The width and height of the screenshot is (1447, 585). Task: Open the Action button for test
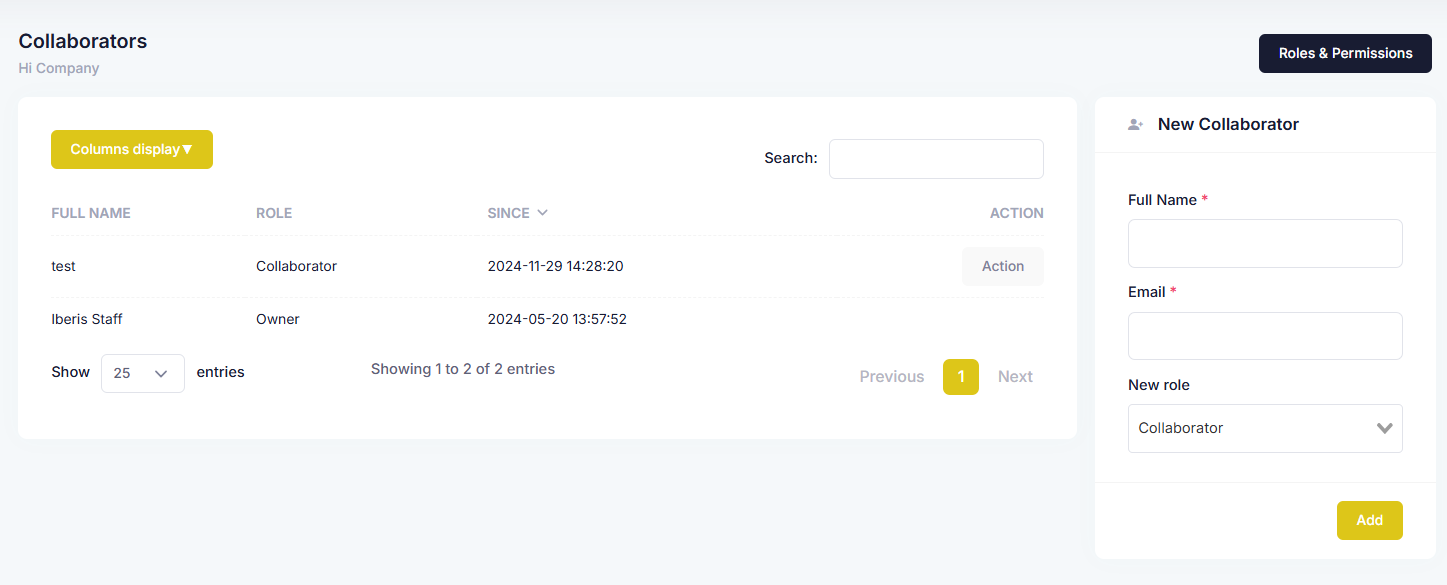(x=1003, y=266)
